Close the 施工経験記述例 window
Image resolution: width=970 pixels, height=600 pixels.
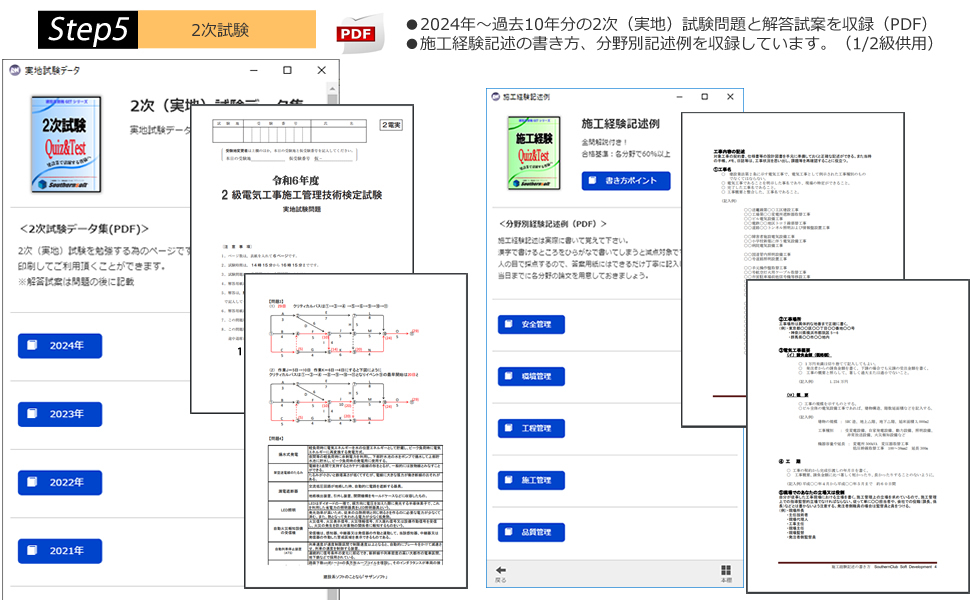click(730, 97)
